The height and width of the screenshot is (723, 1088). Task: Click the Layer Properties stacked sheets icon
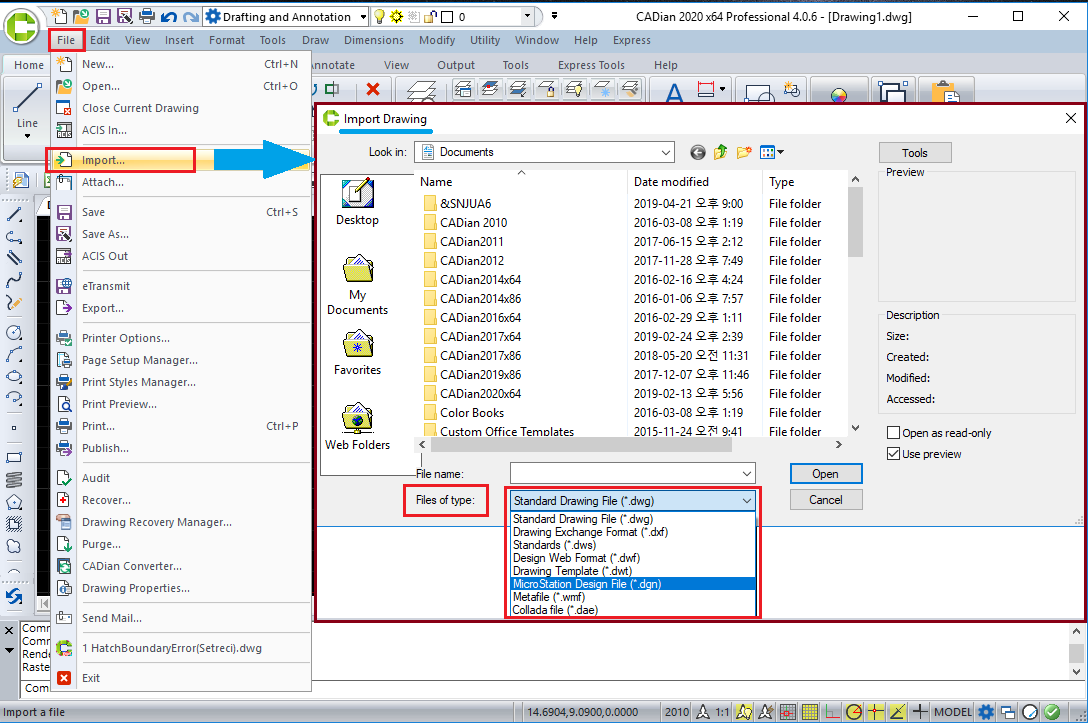[421, 91]
